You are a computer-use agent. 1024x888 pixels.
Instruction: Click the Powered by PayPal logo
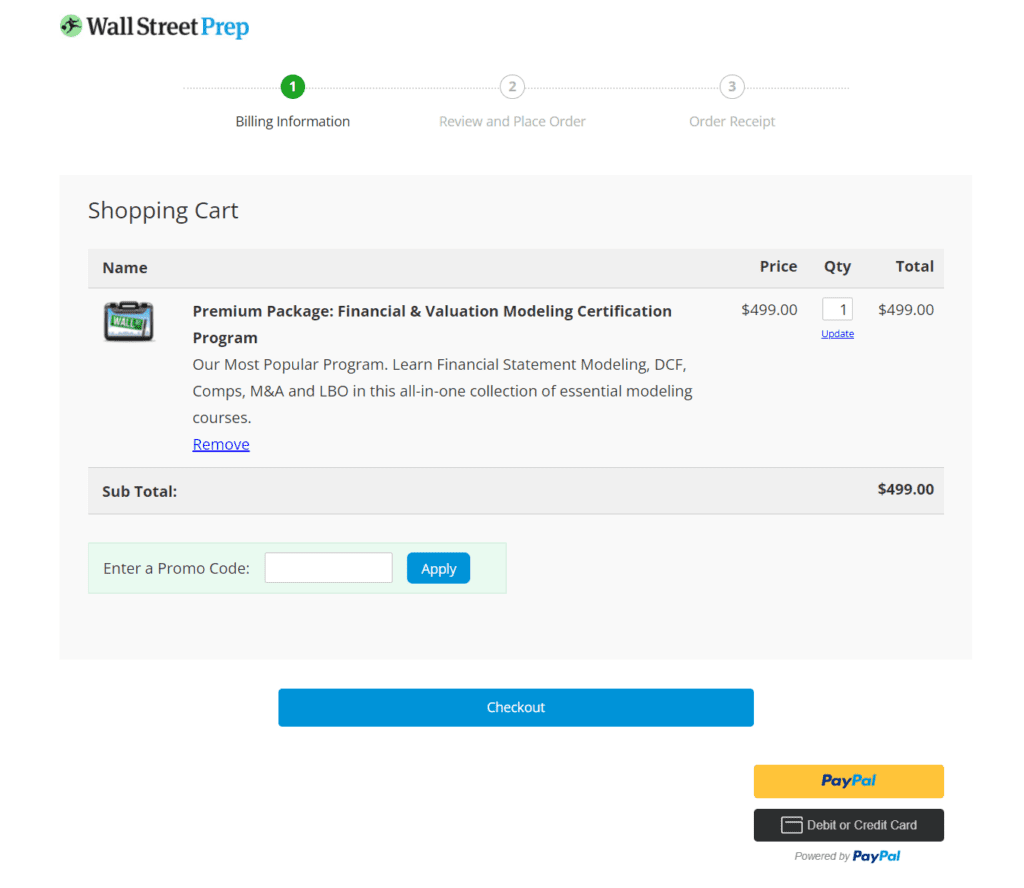pos(848,856)
